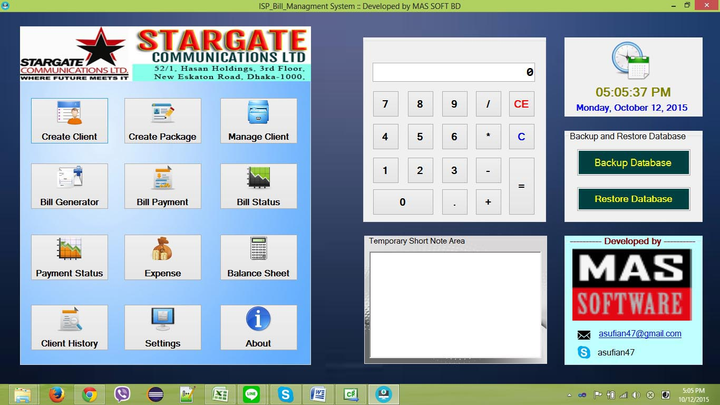Open the asufian47@gmail.com email link
Viewport: 720px width, 405px height.
[x=640, y=334]
